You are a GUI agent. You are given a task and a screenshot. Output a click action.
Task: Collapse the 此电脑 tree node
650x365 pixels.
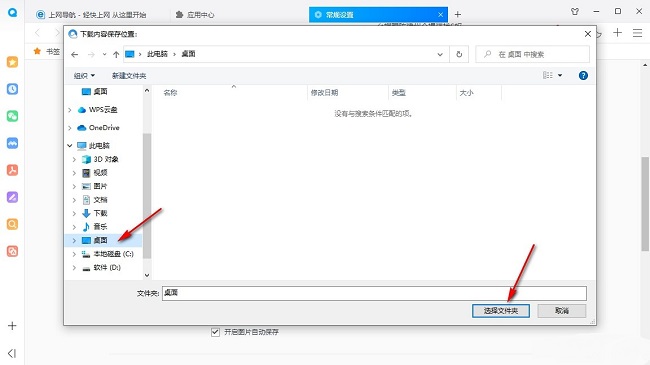coord(70,146)
